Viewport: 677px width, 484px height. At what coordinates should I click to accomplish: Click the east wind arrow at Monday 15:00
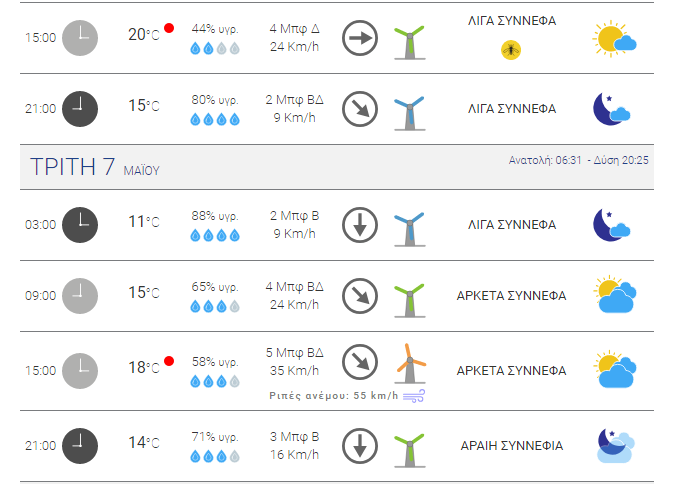(x=360, y=38)
